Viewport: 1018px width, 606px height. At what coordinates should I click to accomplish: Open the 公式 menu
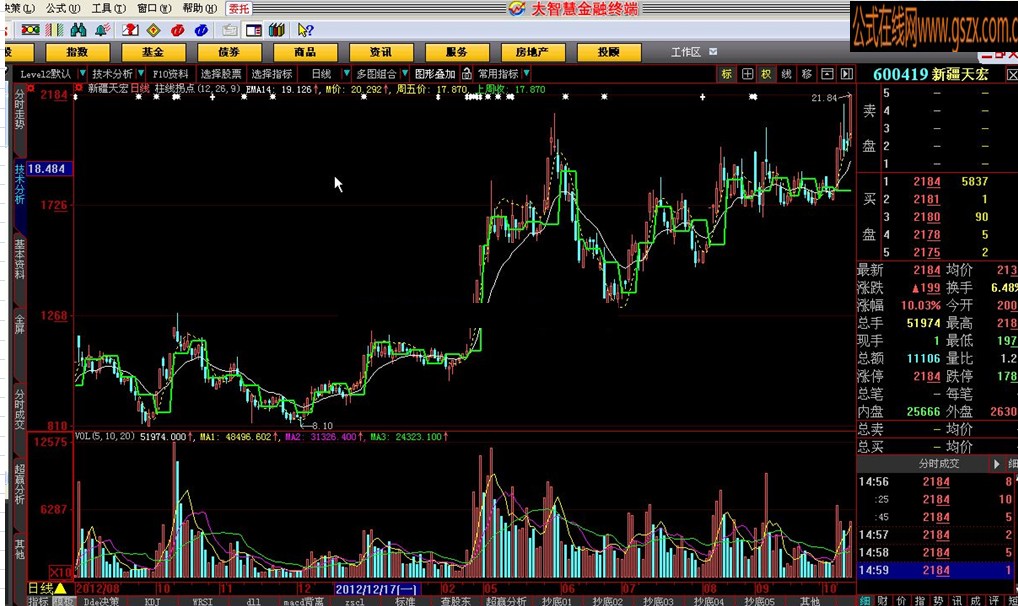[62, 8]
